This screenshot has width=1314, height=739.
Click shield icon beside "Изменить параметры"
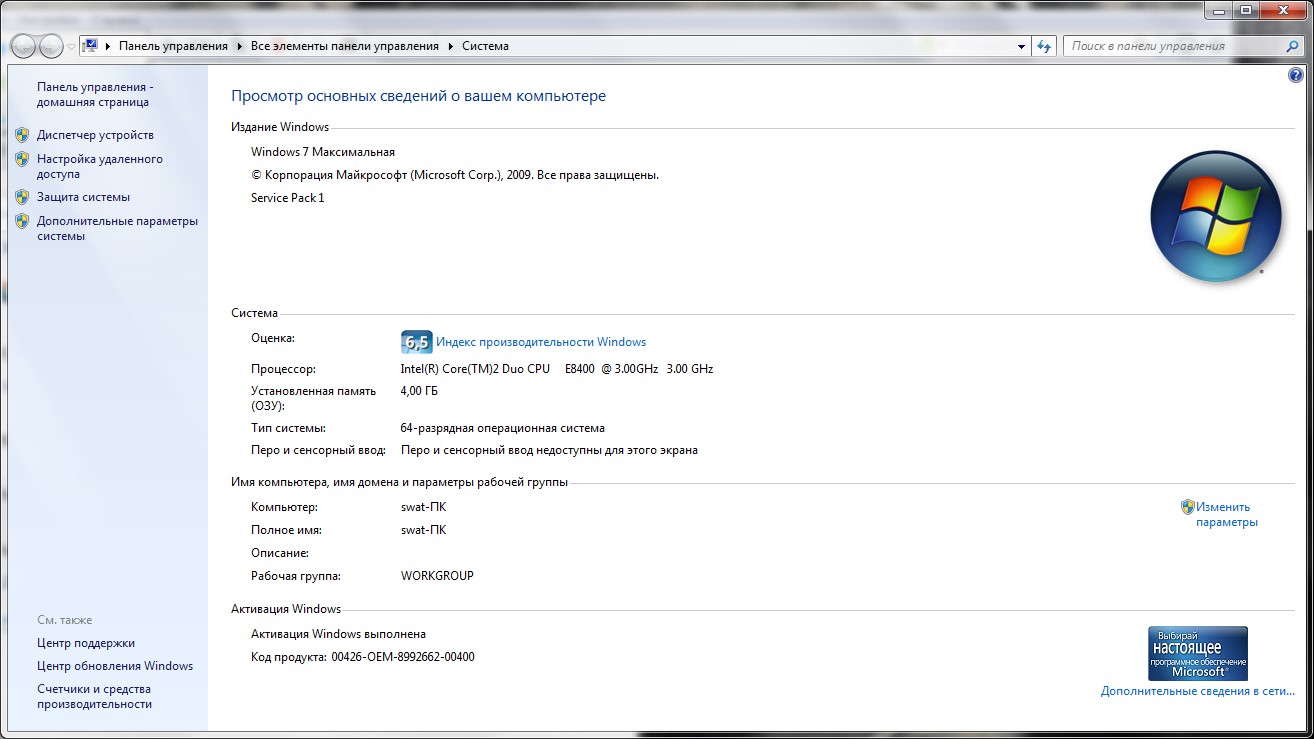click(x=1188, y=507)
